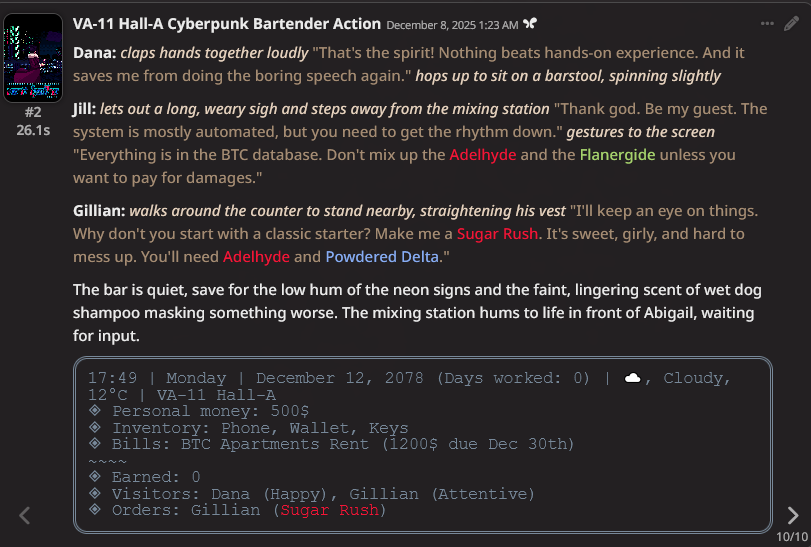Viewport: 811px width, 547px height.
Task: Click red Sugar Rush in Gillian's dialogue
Action: tap(498, 233)
